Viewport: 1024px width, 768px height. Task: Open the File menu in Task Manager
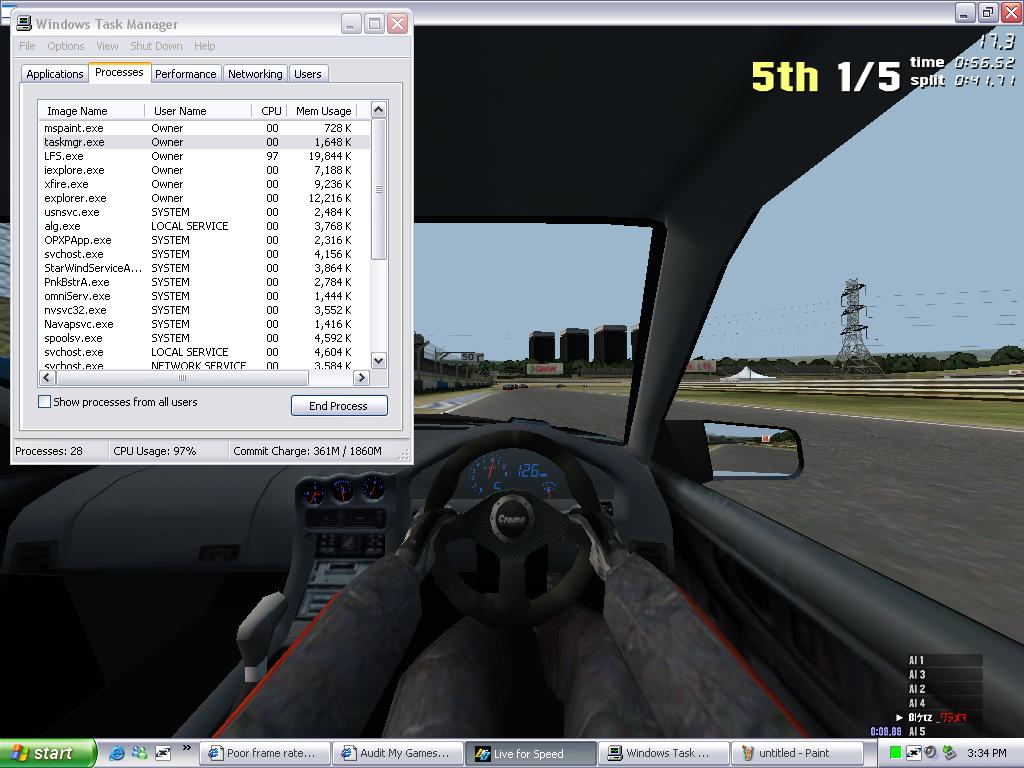point(27,46)
